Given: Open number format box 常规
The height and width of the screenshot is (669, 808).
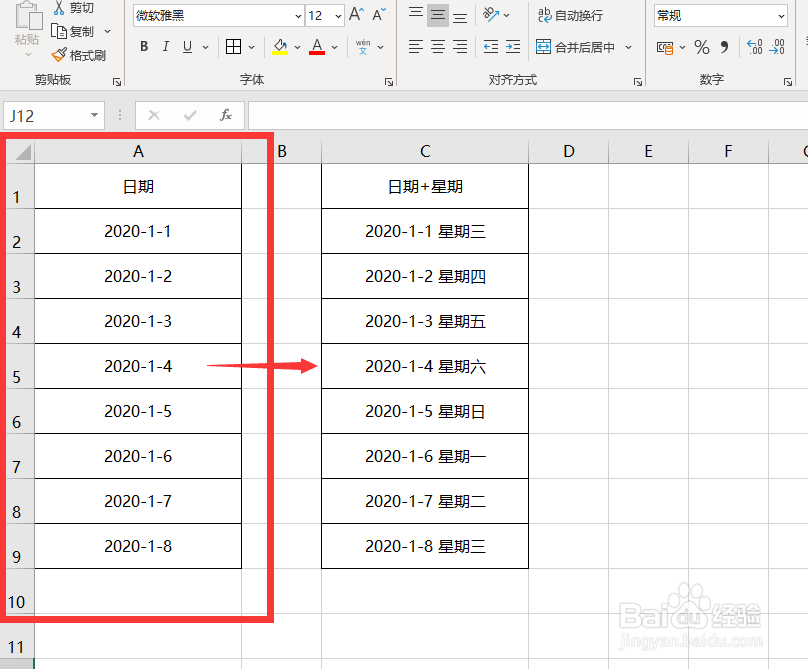Looking at the screenshot, I should coord(721,16).
